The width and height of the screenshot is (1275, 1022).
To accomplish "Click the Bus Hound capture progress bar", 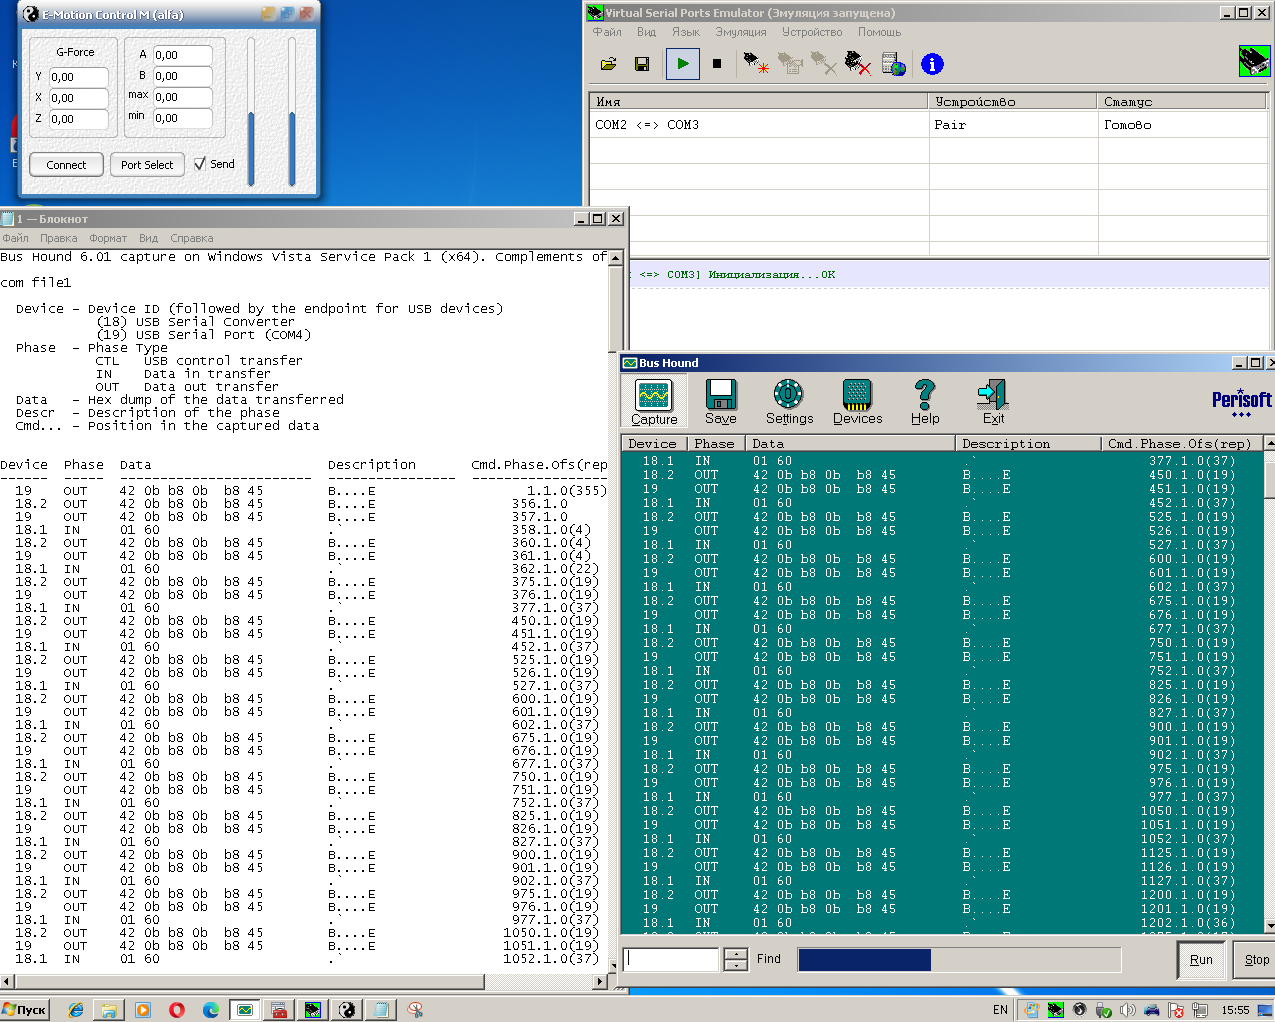I will coord(959,960).
